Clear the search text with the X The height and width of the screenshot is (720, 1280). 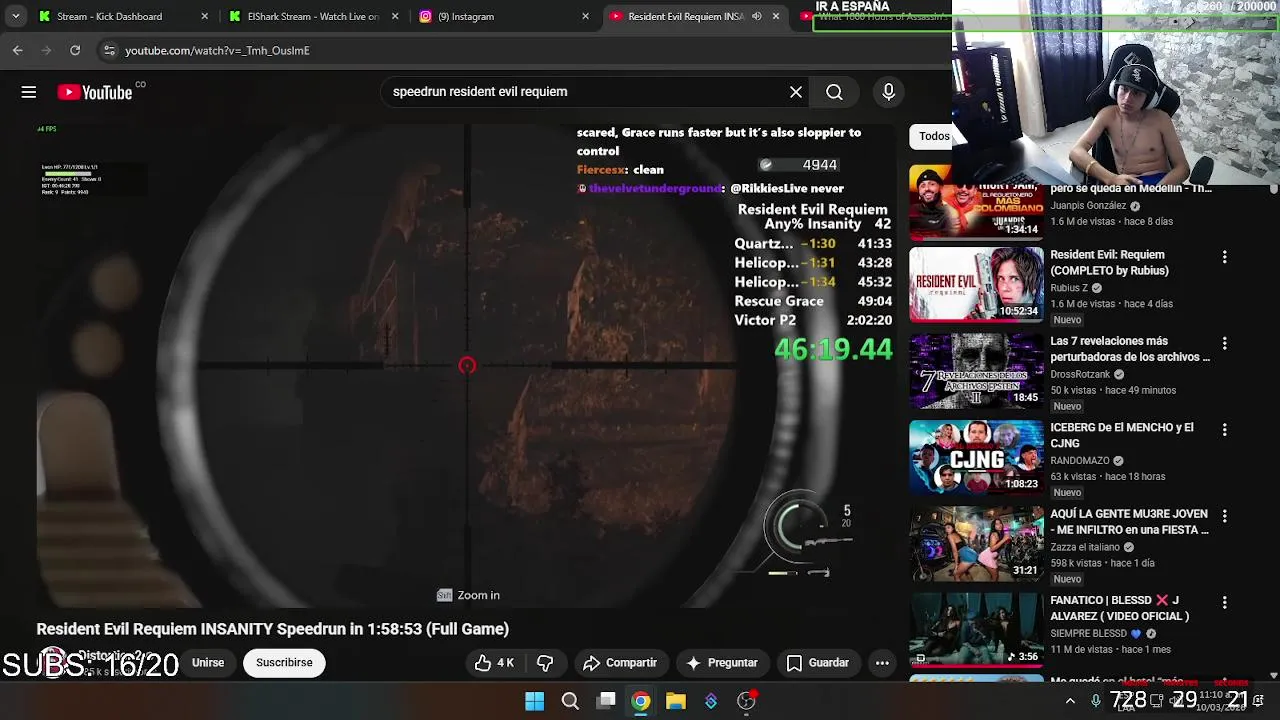pos(796,92)
